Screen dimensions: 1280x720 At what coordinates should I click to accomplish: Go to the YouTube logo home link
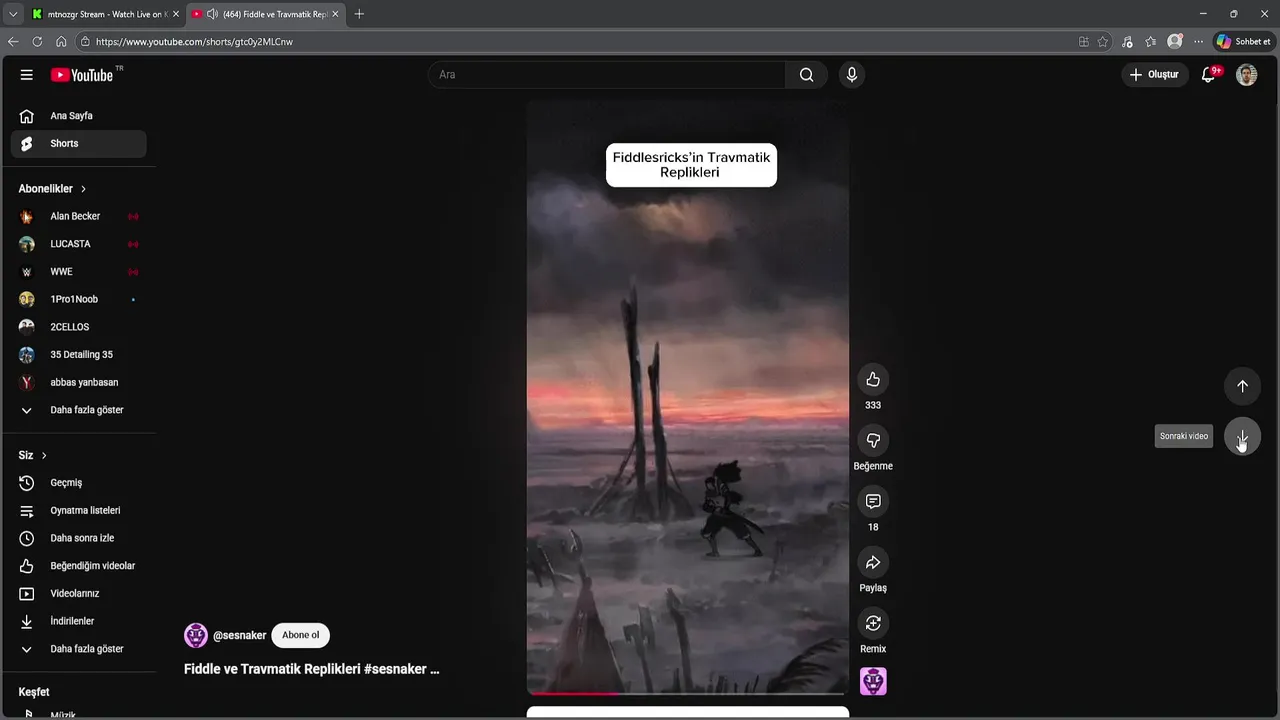tap(82, 75)
